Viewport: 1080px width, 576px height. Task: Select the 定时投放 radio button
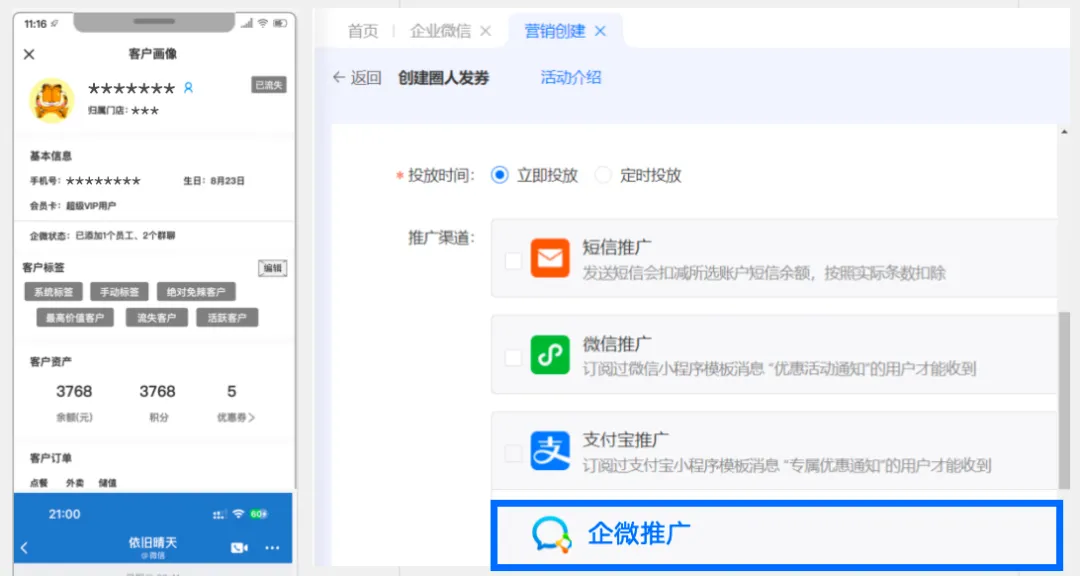point(603,175)
